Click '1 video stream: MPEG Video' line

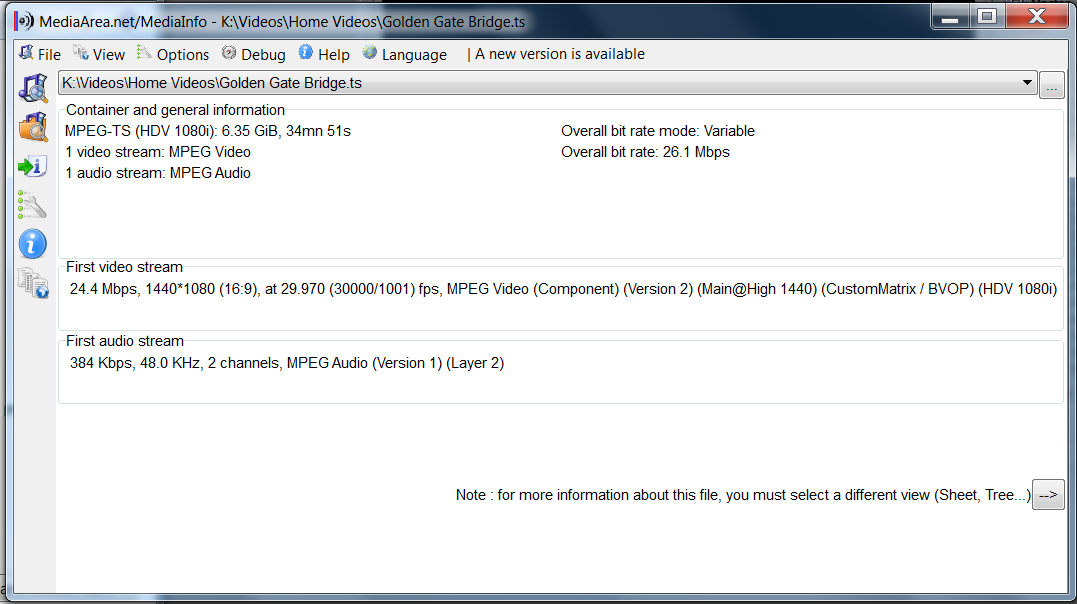[x=158, y=152]
